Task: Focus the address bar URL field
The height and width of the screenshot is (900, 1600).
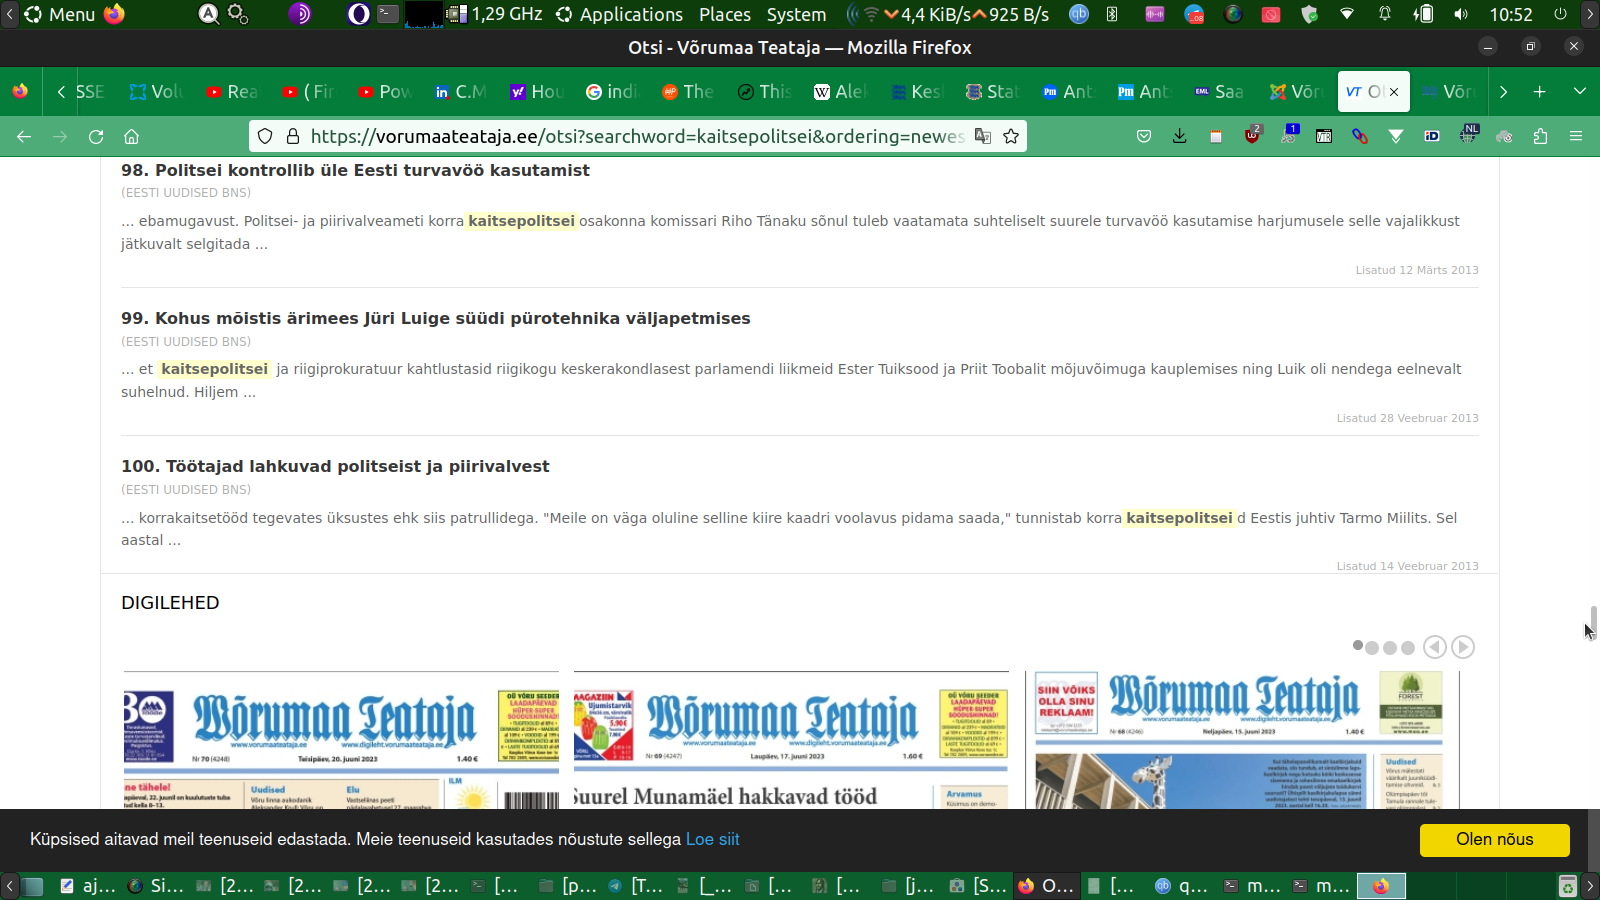Action: tap(636, 136)
